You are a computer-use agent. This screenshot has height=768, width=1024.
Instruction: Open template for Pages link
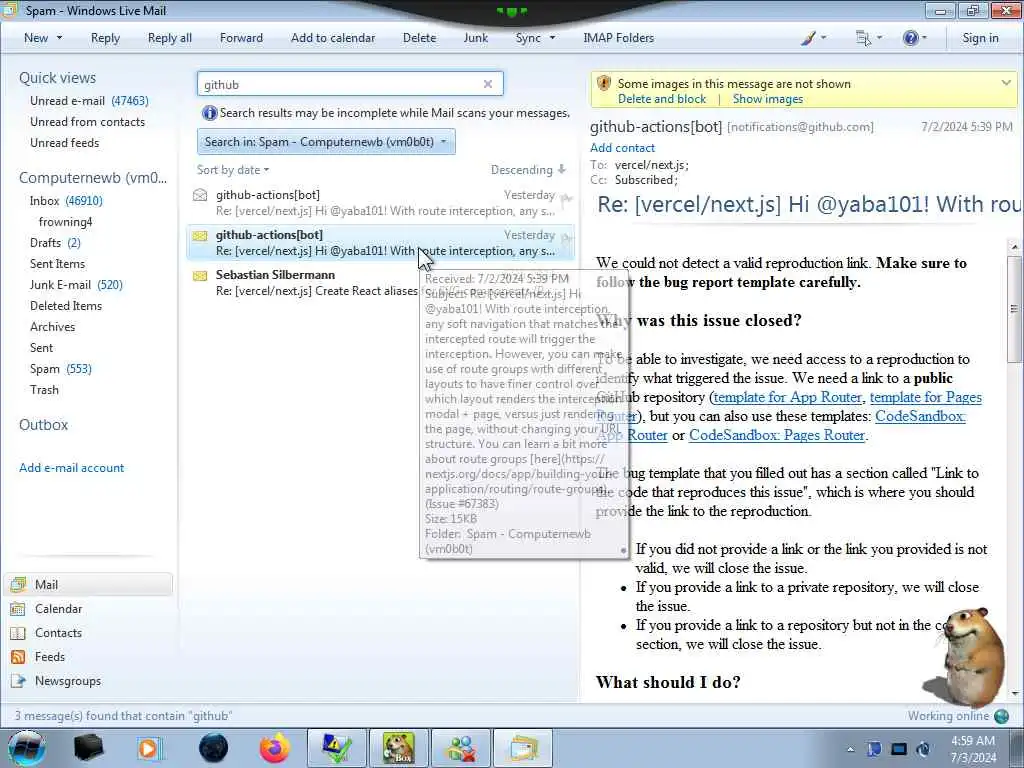(x=925, y=397)
